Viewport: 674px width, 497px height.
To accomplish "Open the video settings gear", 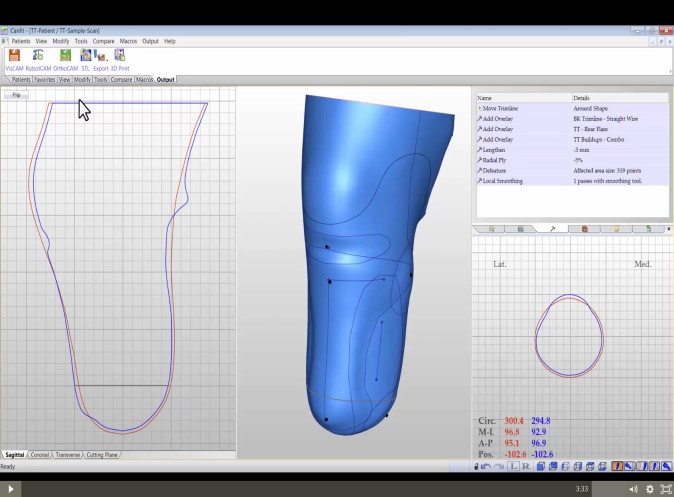I will 649,489.
